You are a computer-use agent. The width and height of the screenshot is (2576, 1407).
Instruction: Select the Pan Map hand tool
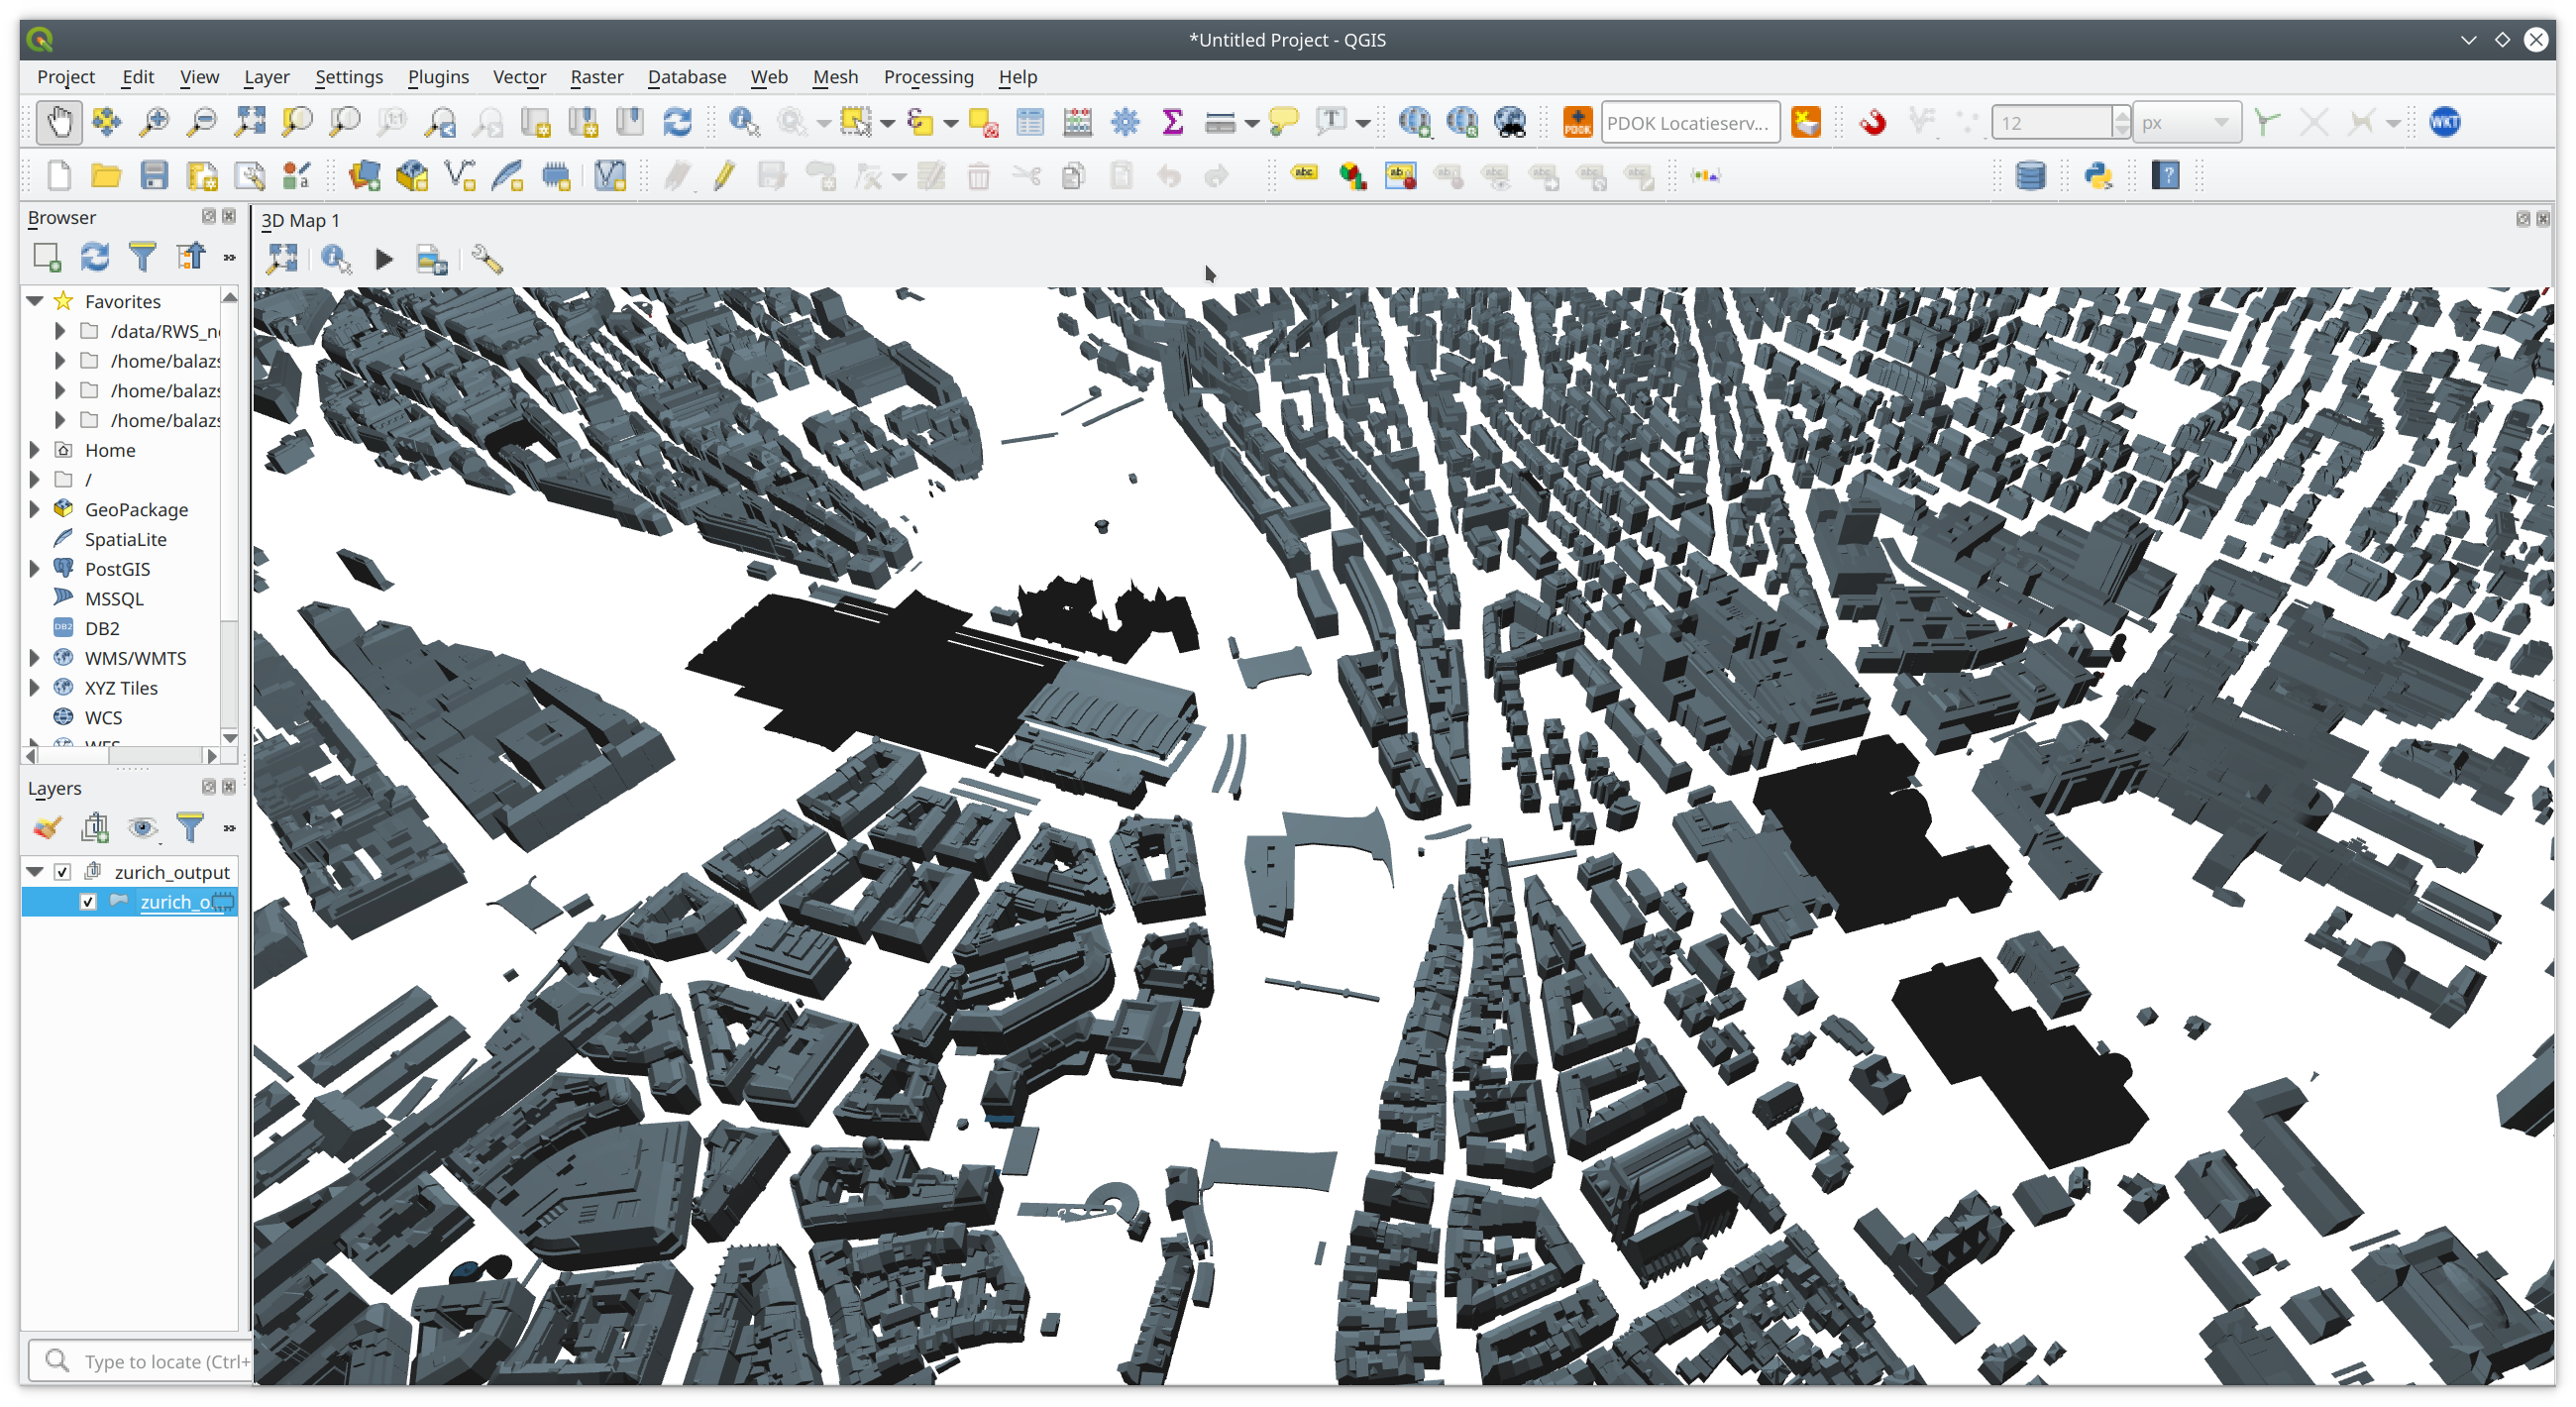point(59,122)
